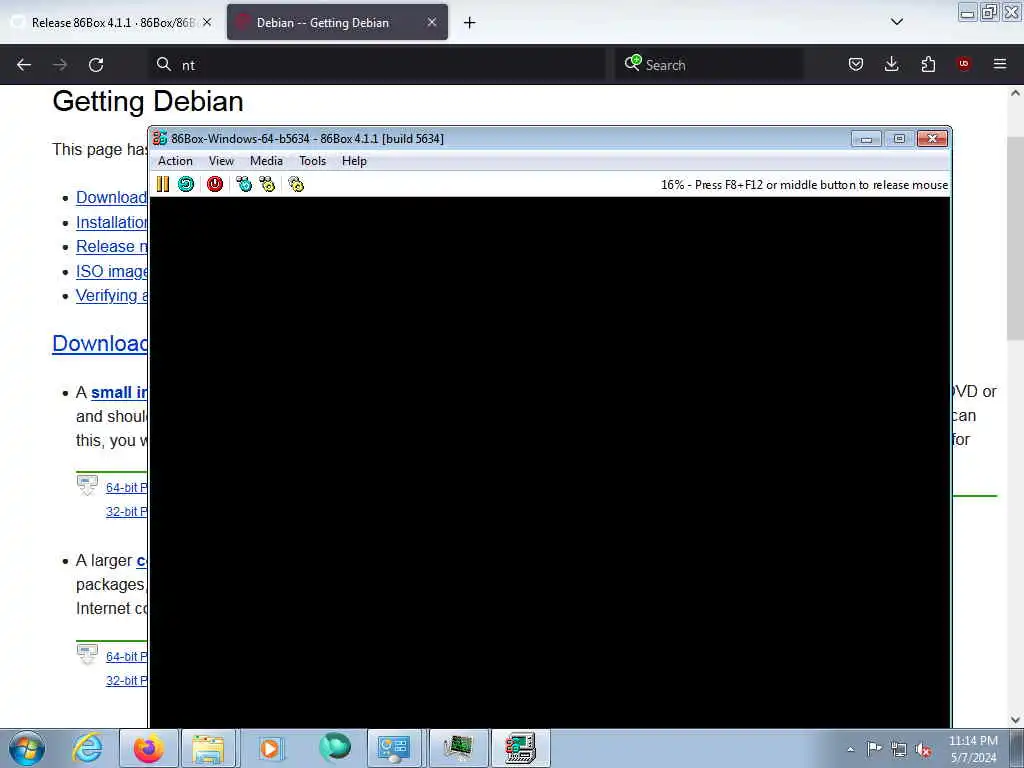Click the Verifying bullet link on Debian page

pyautogui.click(x=112, y=295)
